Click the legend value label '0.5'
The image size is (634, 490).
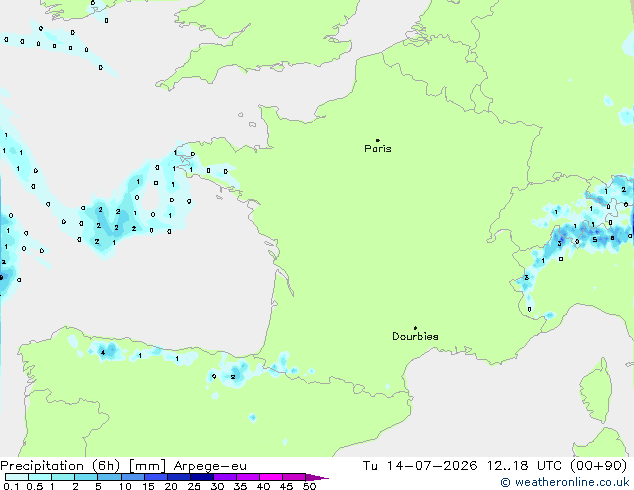pyautogui.click(x=35, y=486)
